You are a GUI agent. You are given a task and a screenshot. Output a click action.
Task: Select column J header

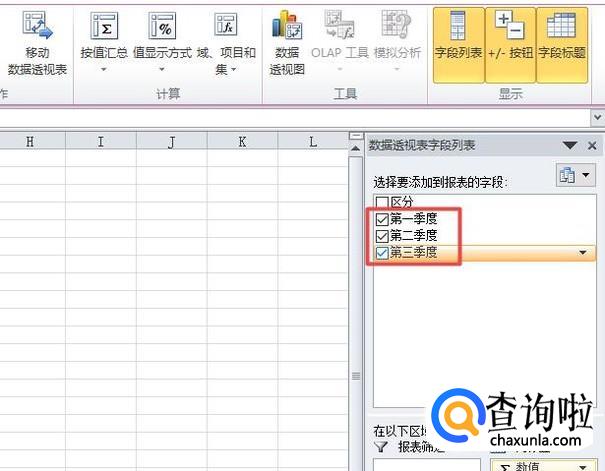(172, 142)
